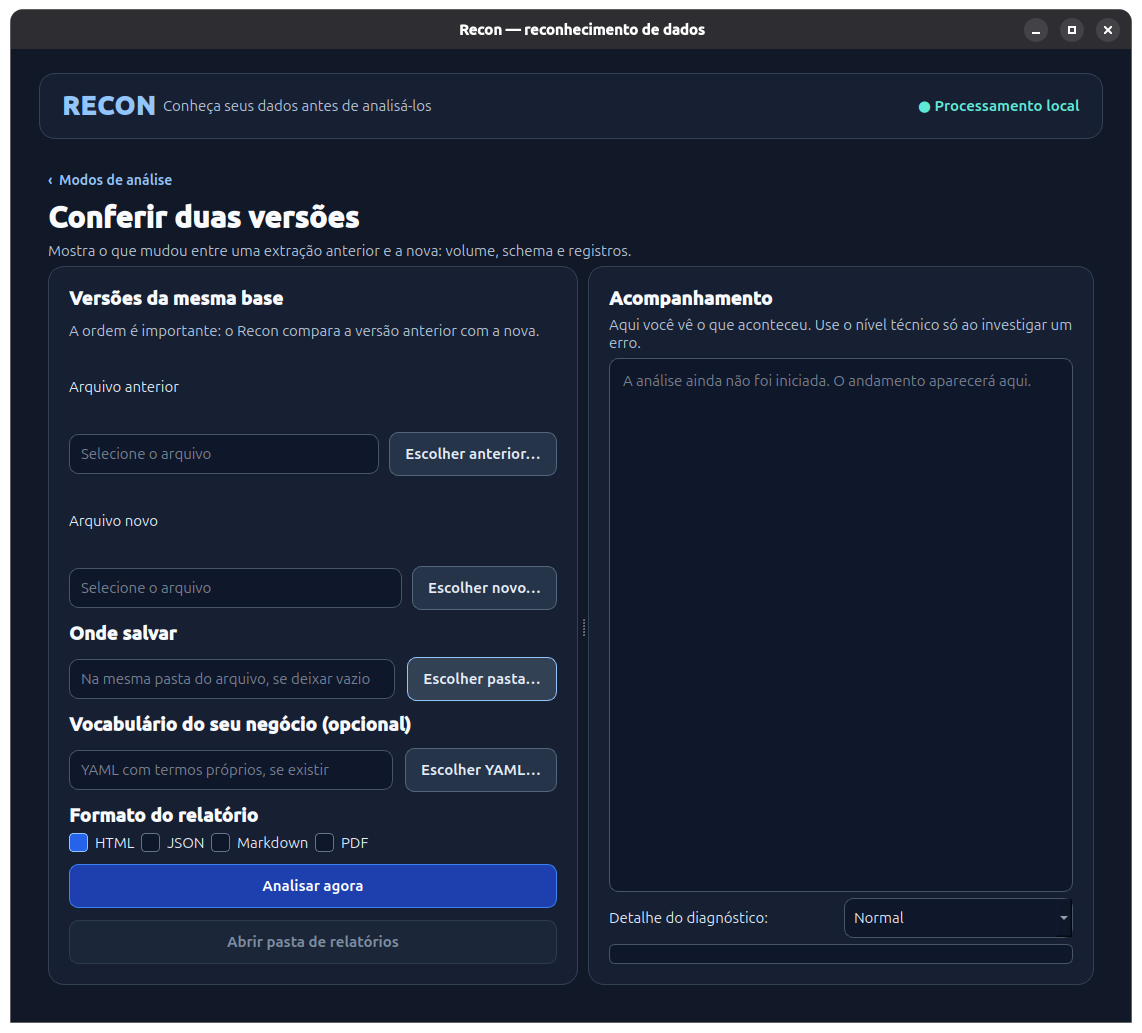Image resolution: width=1142 pixels, height=1033 pixels.
Task: Click the Conheça seus dados tagline
Action: pos(297,106)
